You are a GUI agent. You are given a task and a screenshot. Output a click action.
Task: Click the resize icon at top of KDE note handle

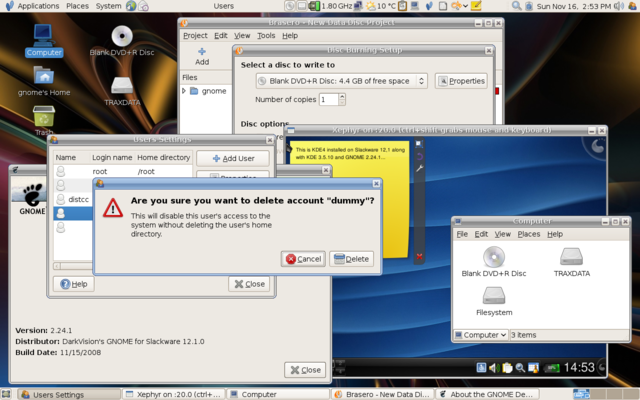(x=419, y=144)
